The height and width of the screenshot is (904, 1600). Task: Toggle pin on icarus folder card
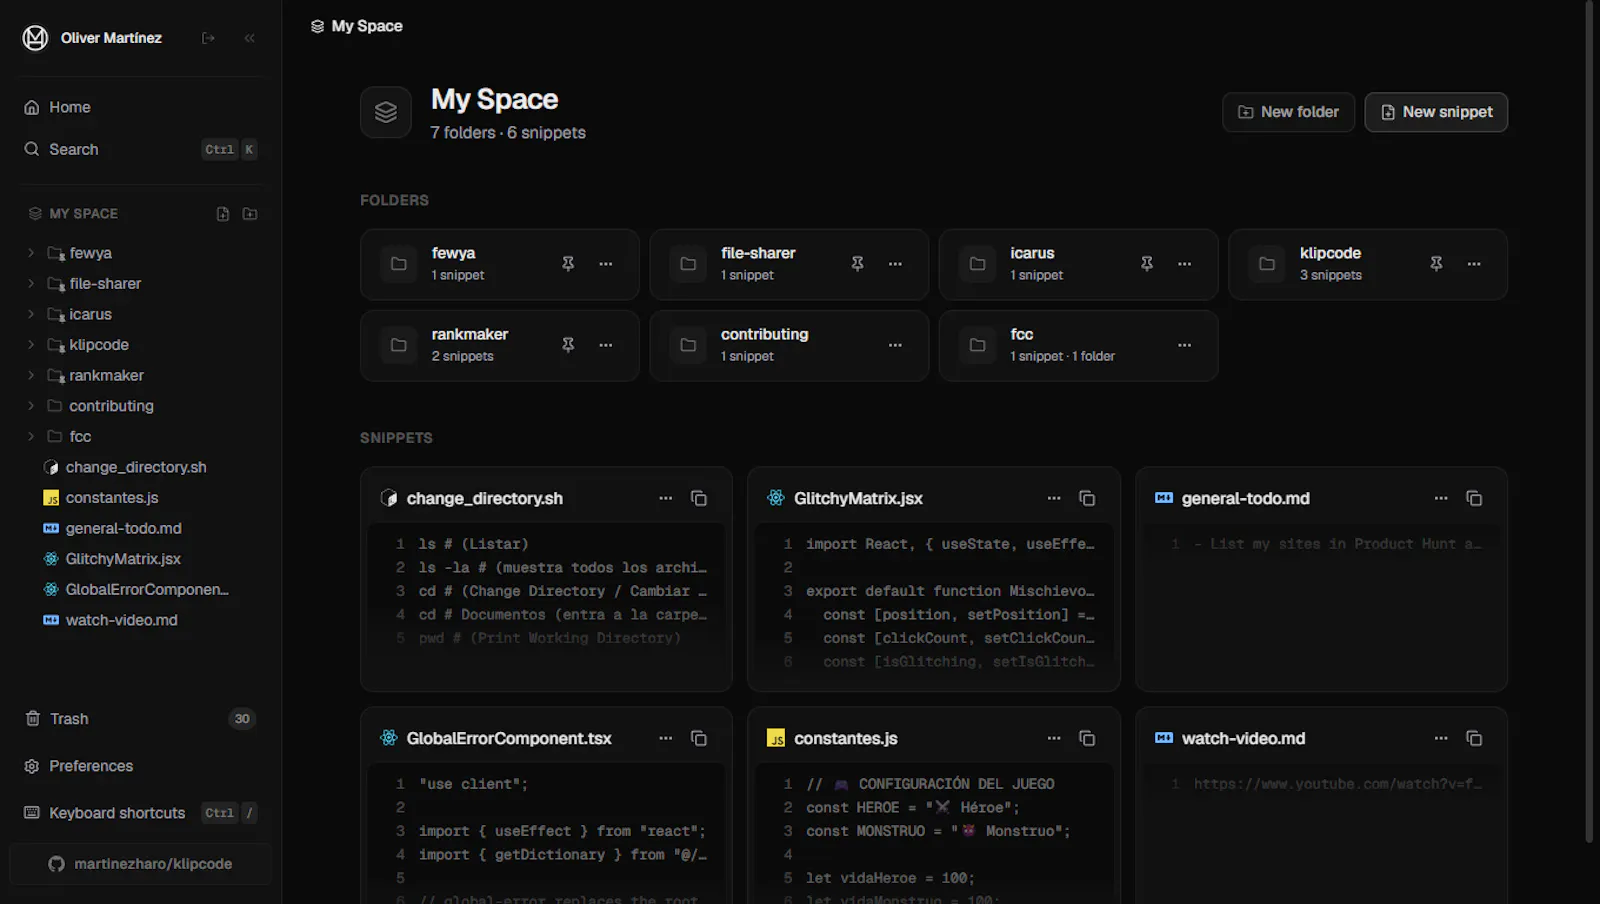click(x=1147, y=264)
